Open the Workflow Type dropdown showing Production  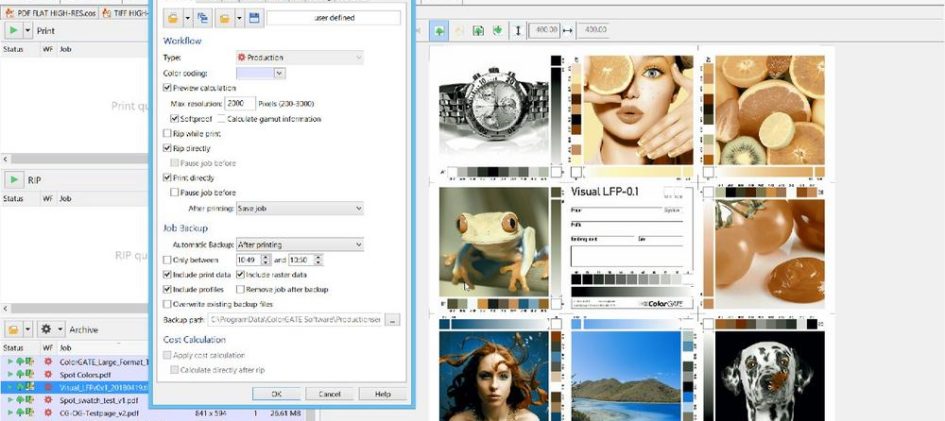click(300, 57)
